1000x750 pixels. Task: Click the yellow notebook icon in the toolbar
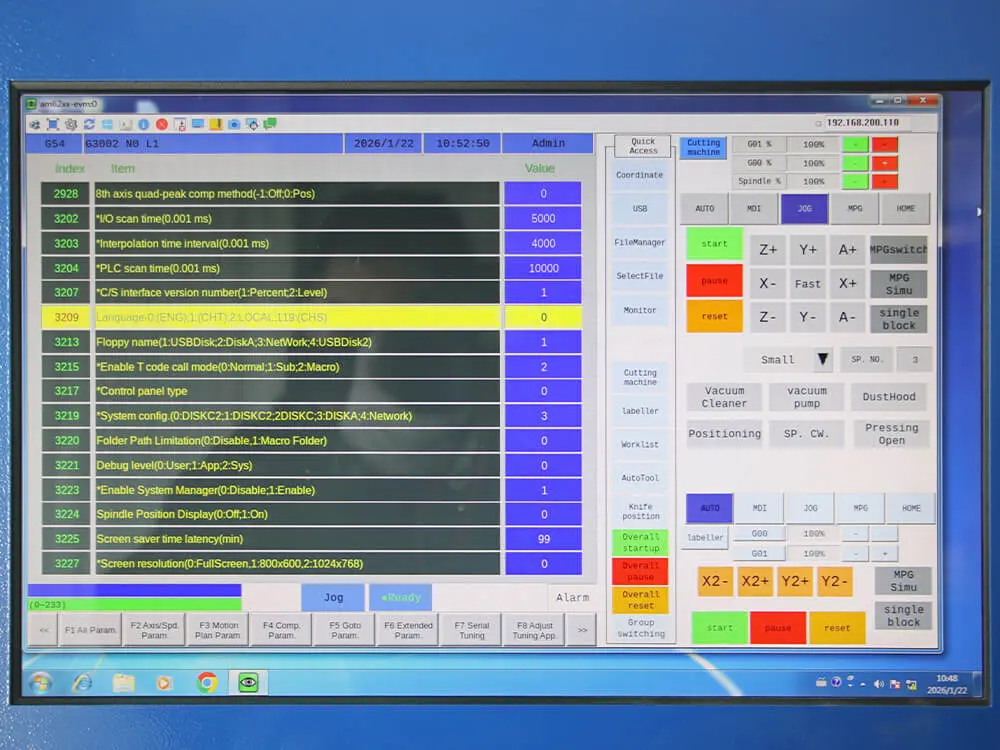point(216,123)
